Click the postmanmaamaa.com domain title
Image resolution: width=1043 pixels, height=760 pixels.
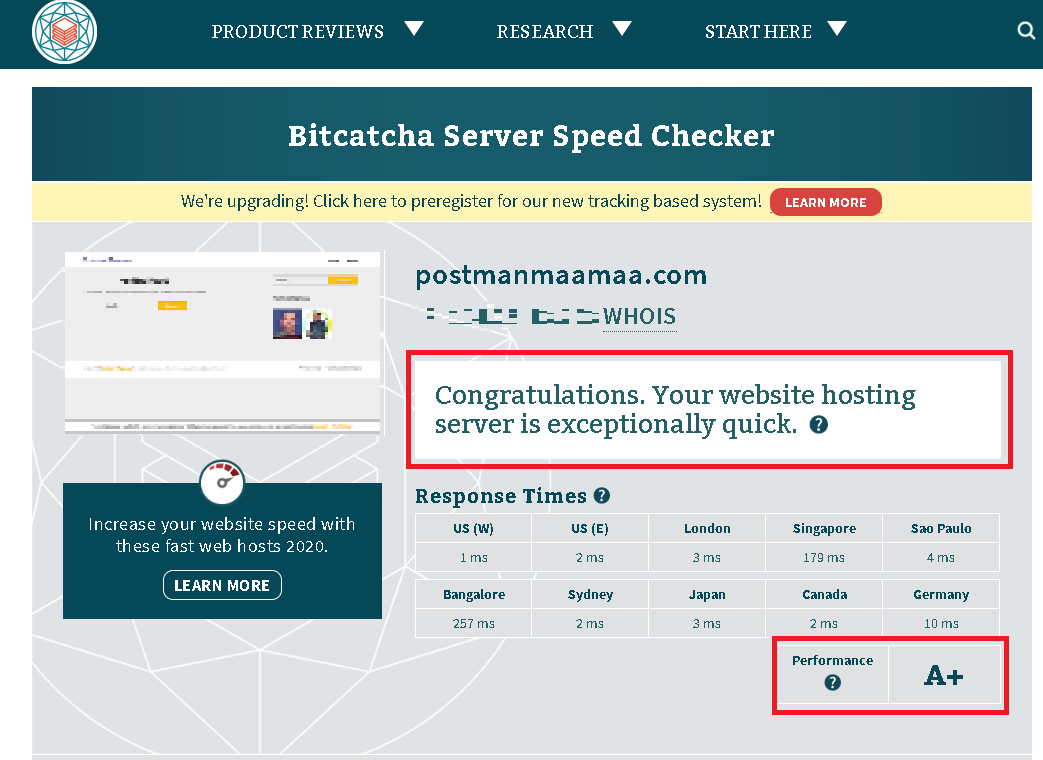(561, 275)
